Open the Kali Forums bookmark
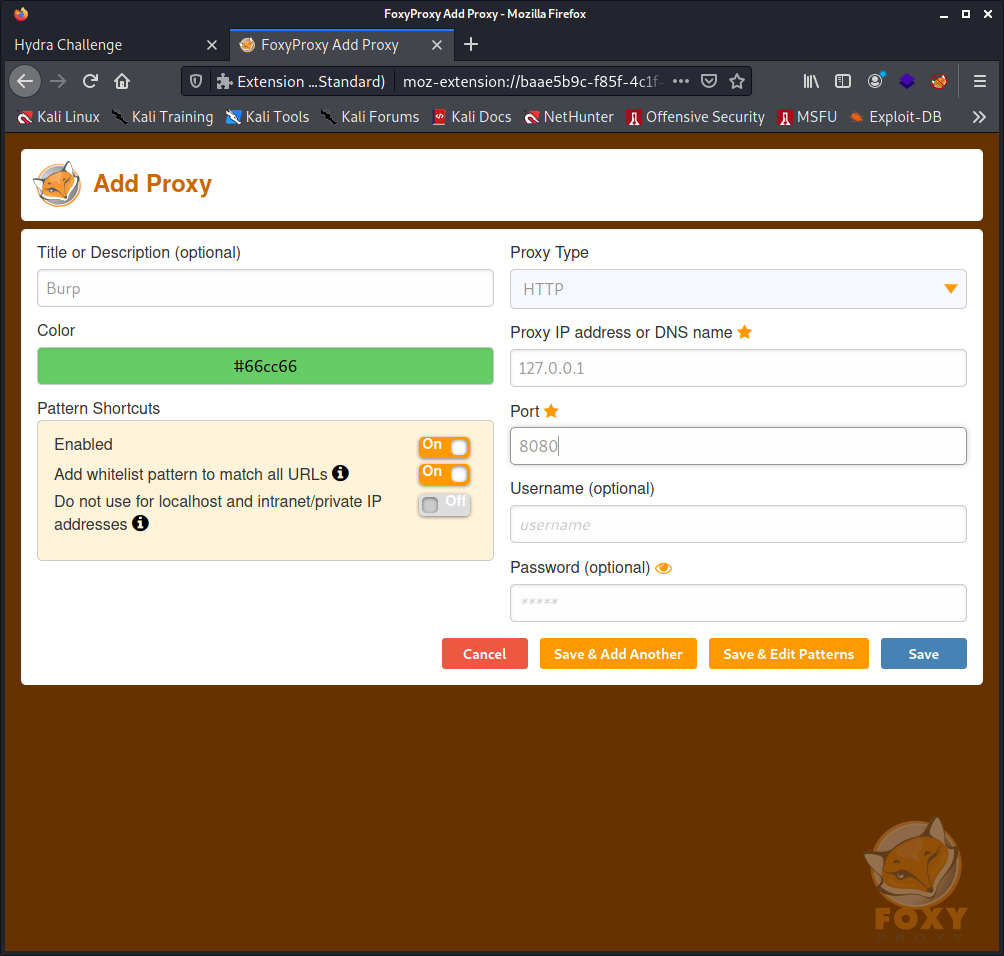 click(x=370, y=117)
